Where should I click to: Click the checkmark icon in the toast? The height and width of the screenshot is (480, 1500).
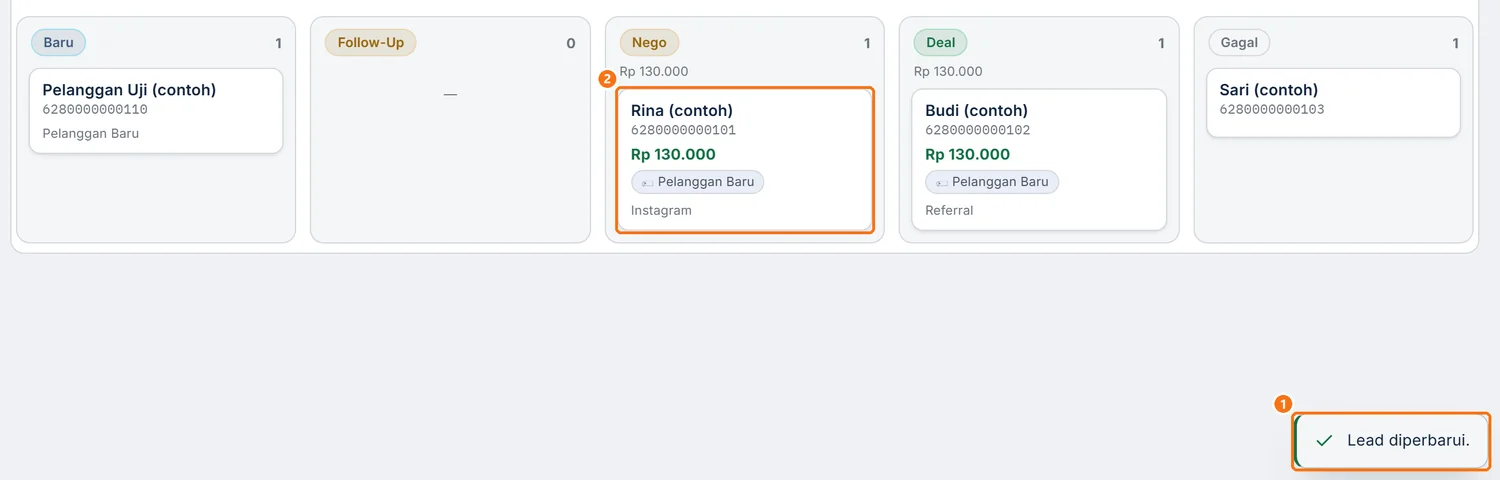(x=1324, y=441)
